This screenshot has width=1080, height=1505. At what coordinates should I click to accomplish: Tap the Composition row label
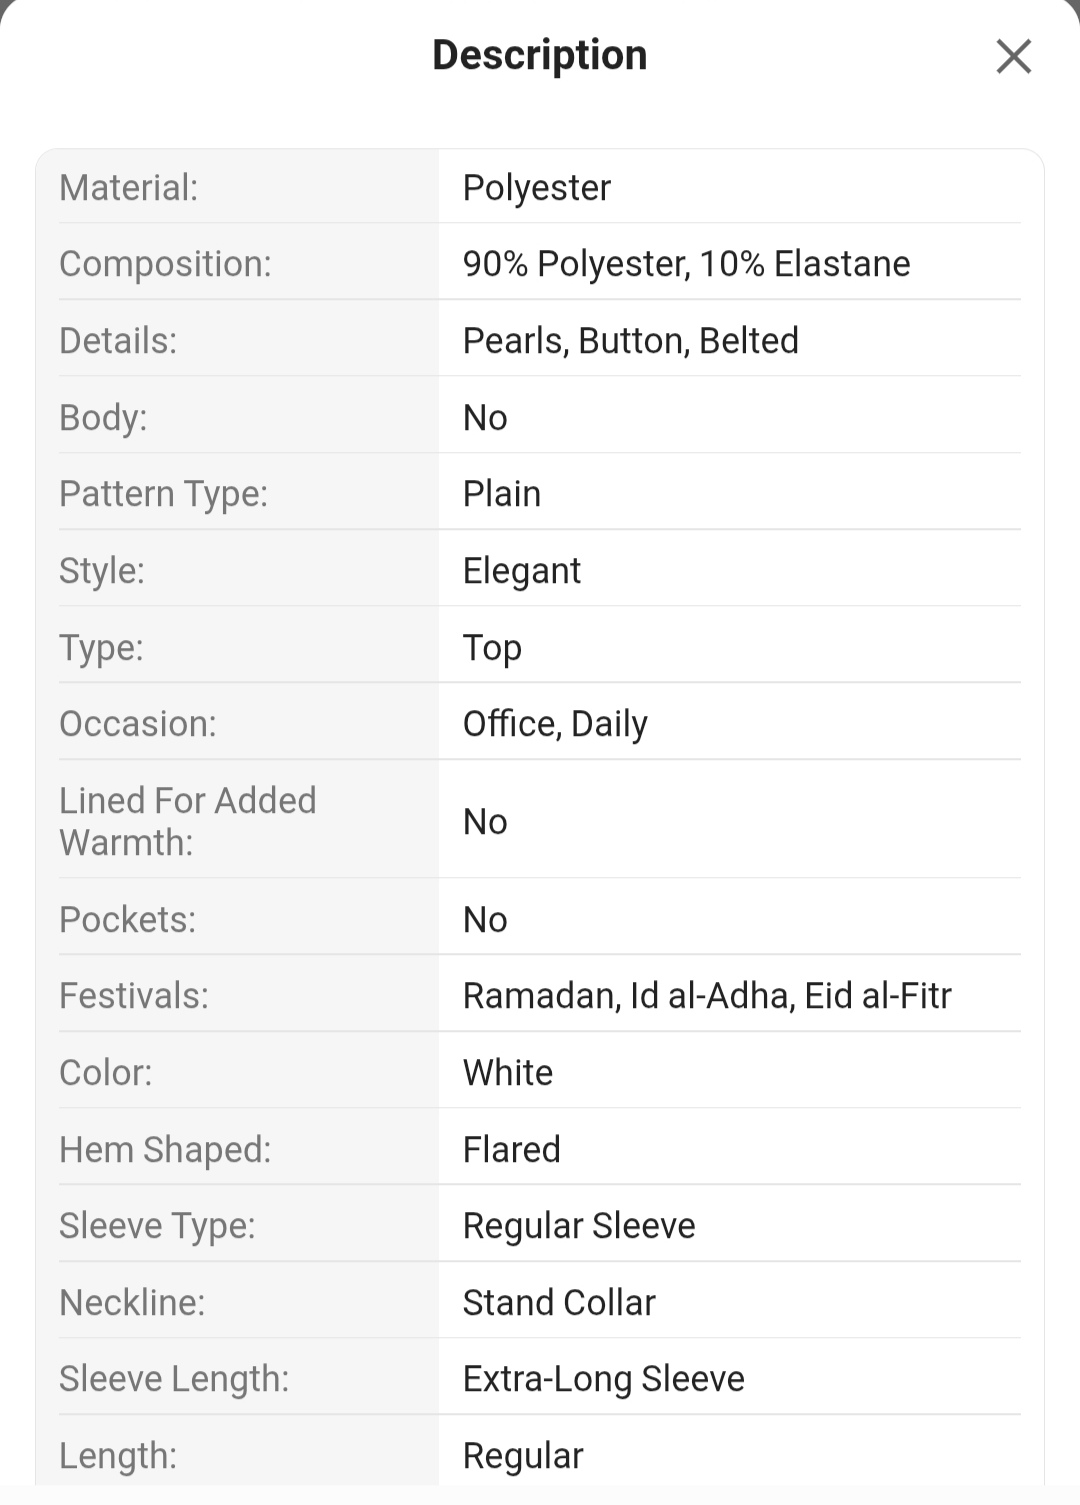tap(165, 264)
